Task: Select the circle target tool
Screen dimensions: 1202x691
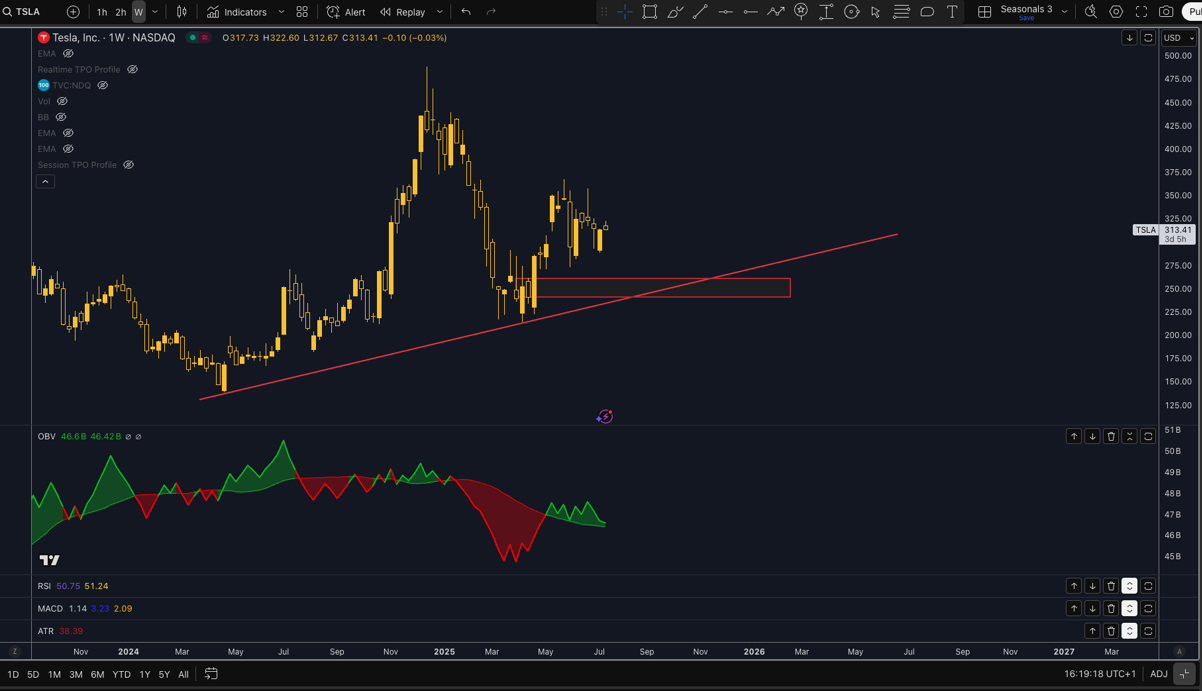Action: tap(851, 12)
